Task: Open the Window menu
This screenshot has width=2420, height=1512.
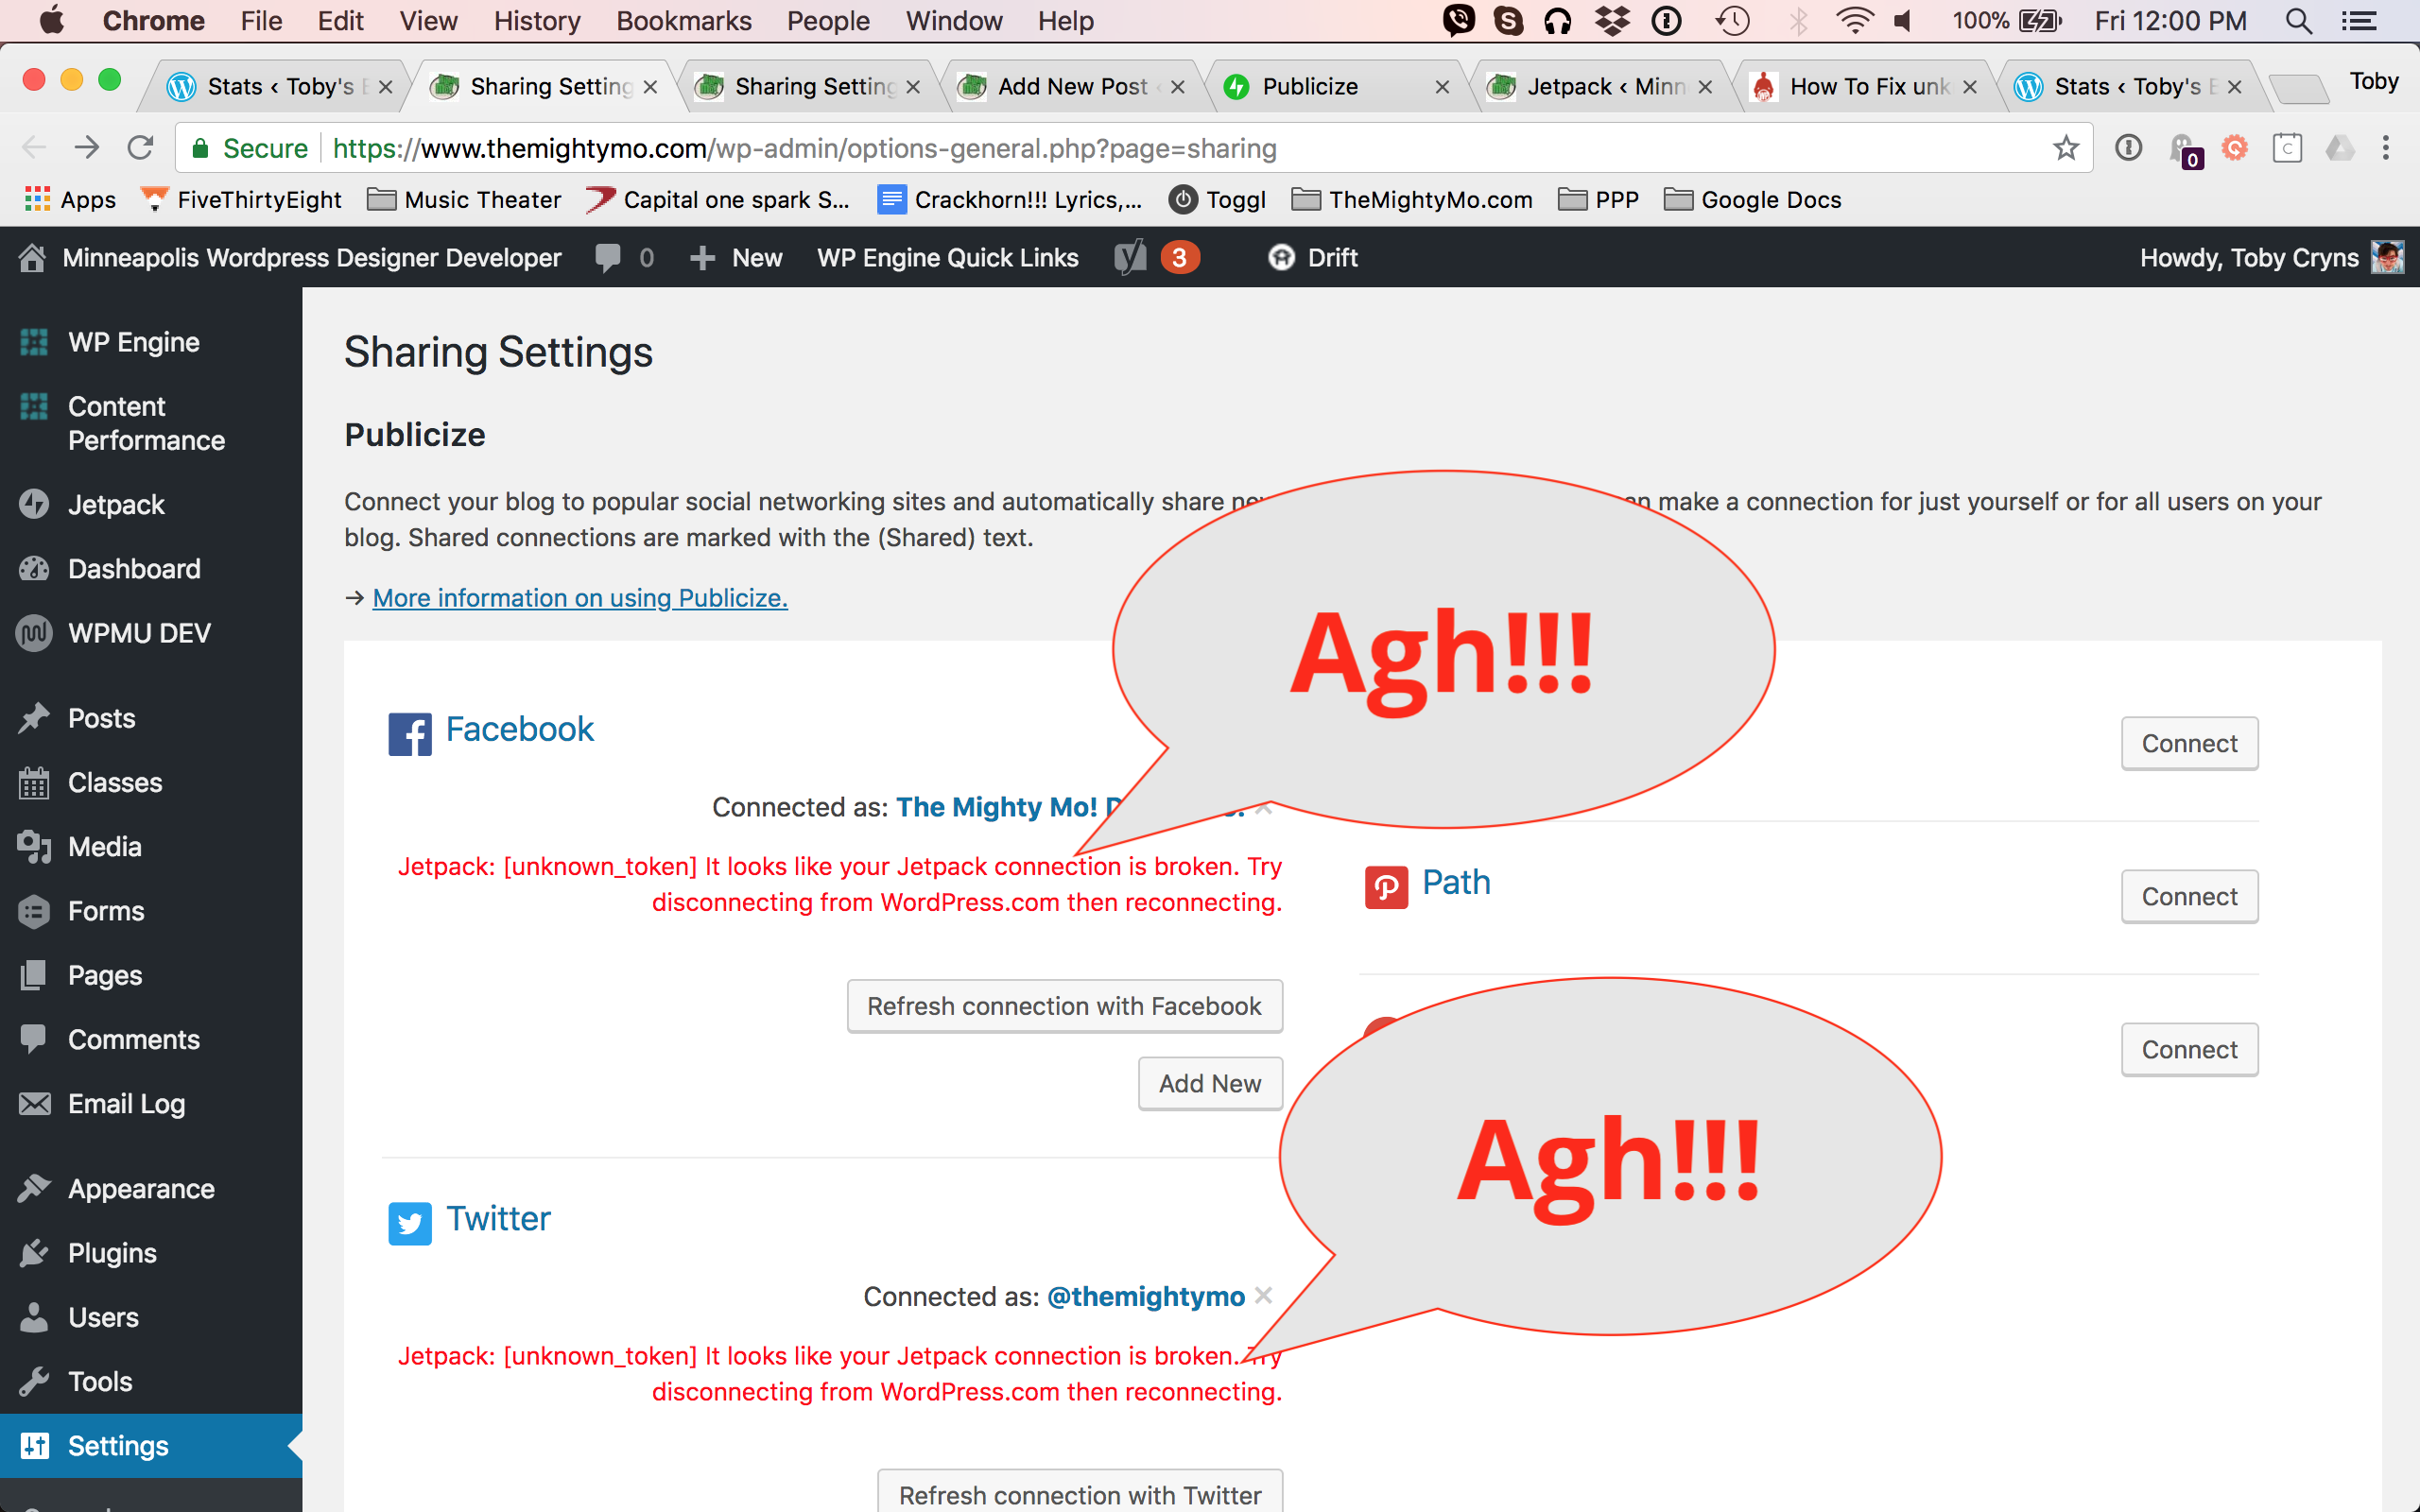Action: coord(954,20)
